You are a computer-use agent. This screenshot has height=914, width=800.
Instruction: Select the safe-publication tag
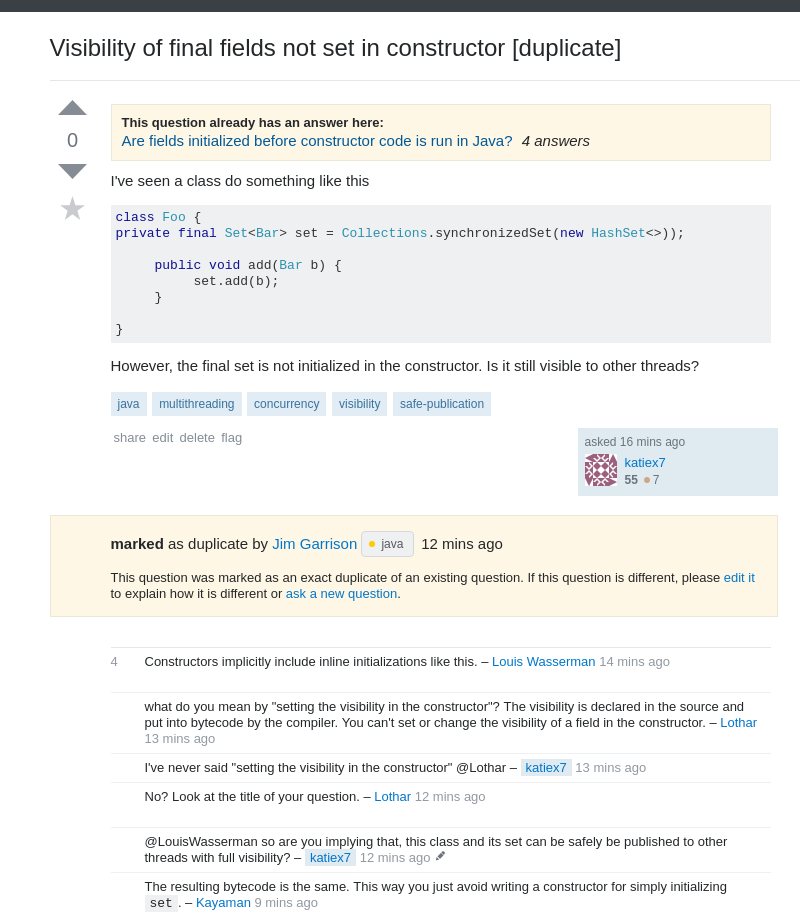click(x=441, y=404)
